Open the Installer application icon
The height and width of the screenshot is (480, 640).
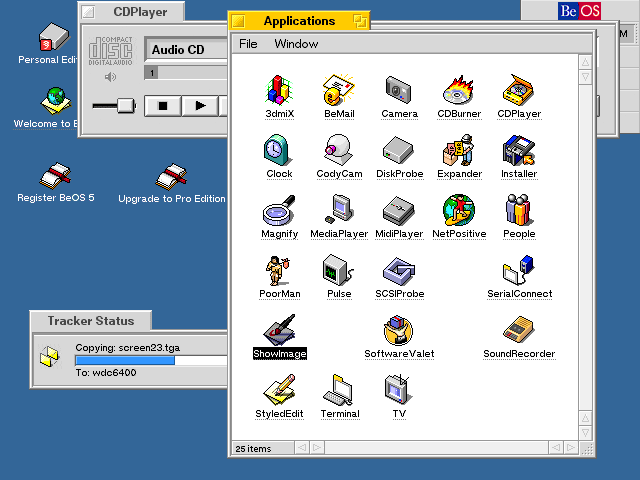click(x=518, y=150)
